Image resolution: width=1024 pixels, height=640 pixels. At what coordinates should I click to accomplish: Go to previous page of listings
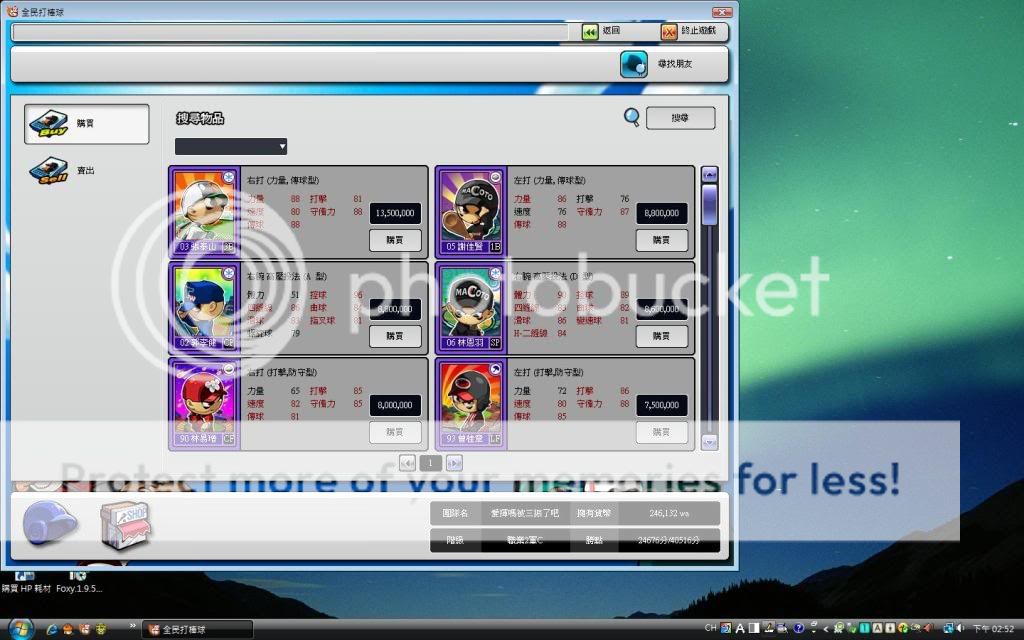[x=407, y=463]
